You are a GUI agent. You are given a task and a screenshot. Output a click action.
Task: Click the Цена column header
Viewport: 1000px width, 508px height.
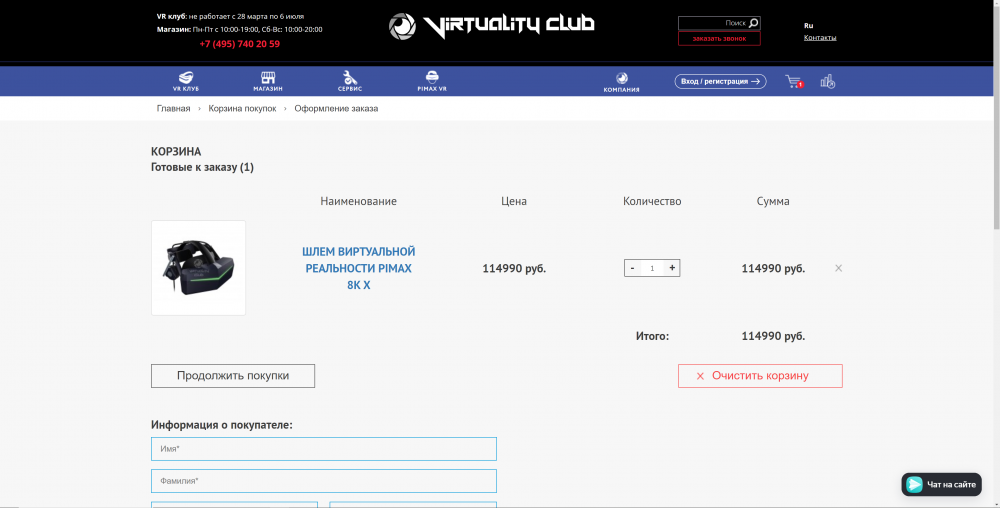[x=514, y=201]
